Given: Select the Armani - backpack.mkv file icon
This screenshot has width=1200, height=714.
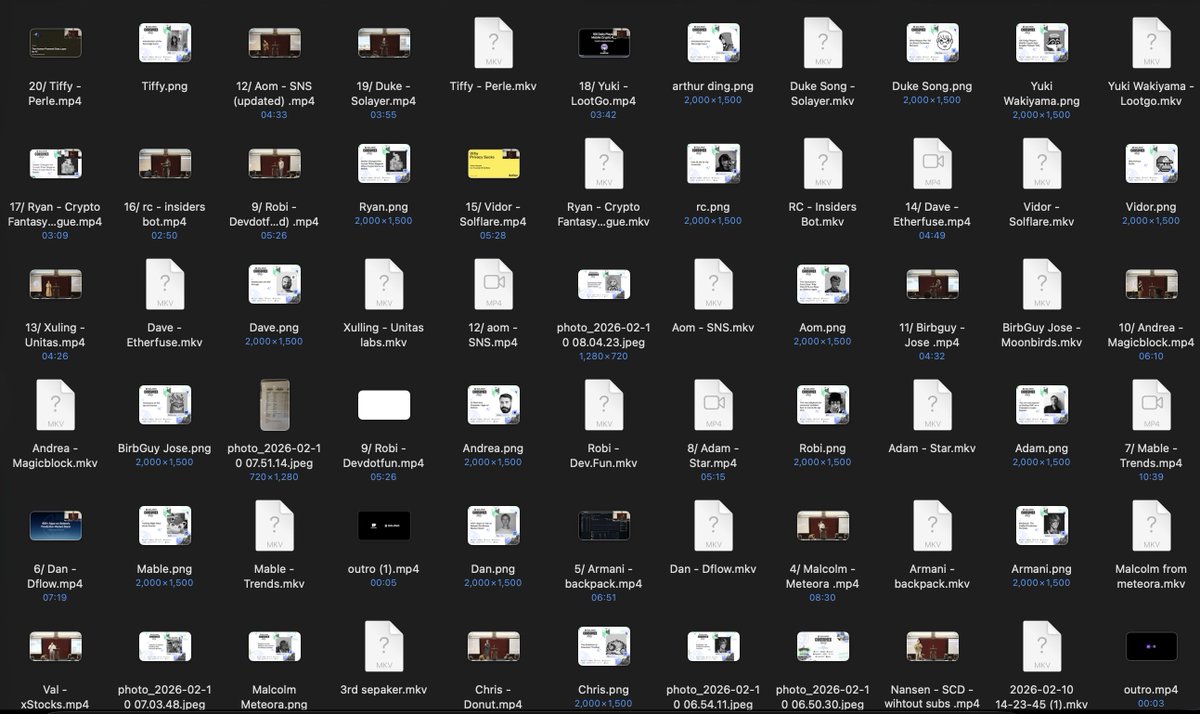Looking at the screenshot, I should (932, 526).
